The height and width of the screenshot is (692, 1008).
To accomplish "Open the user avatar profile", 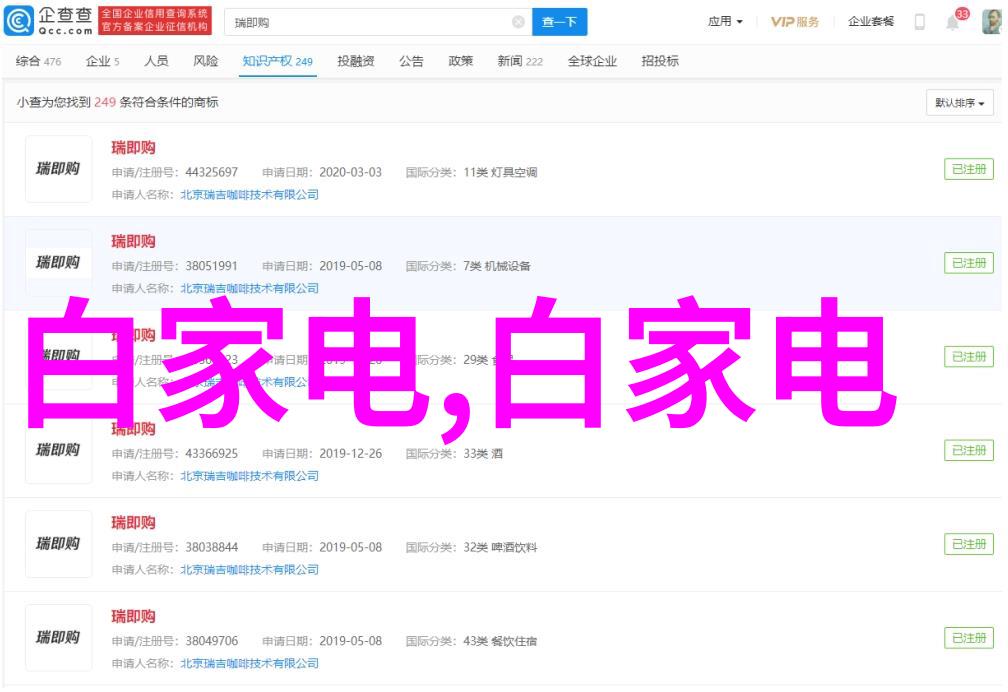I will (992, 22).
